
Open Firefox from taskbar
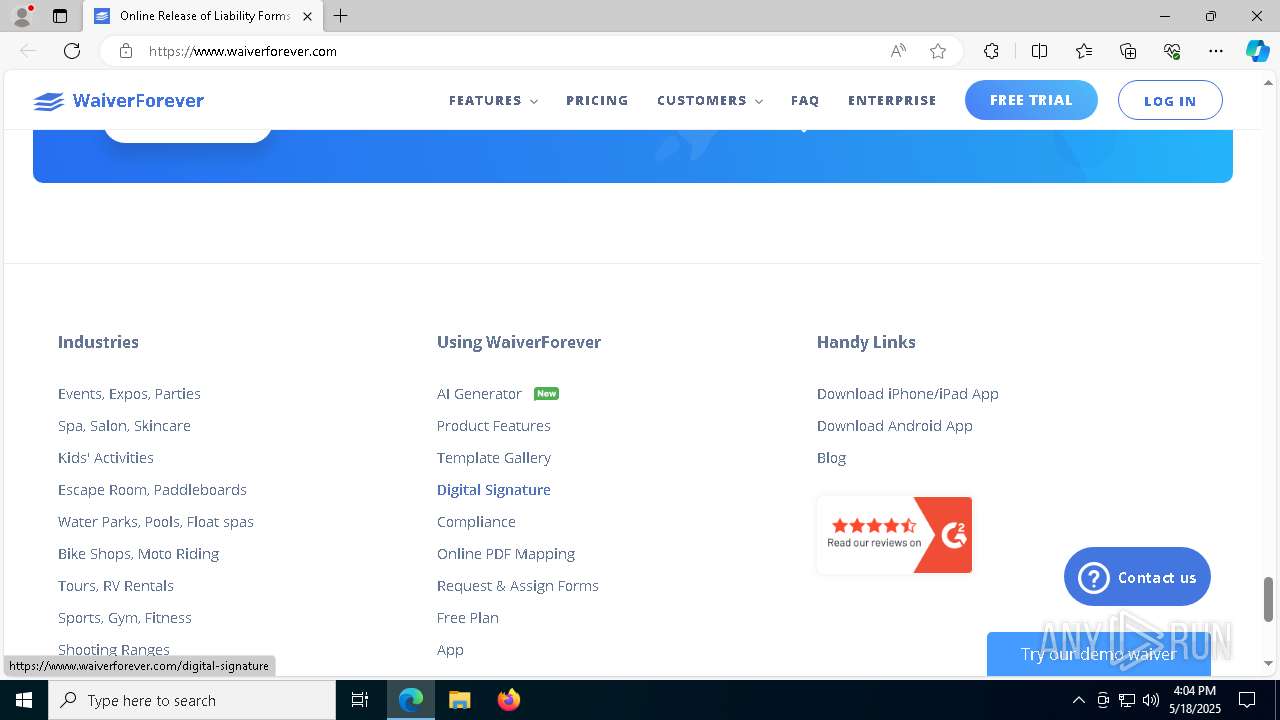(x=508, y=700)
